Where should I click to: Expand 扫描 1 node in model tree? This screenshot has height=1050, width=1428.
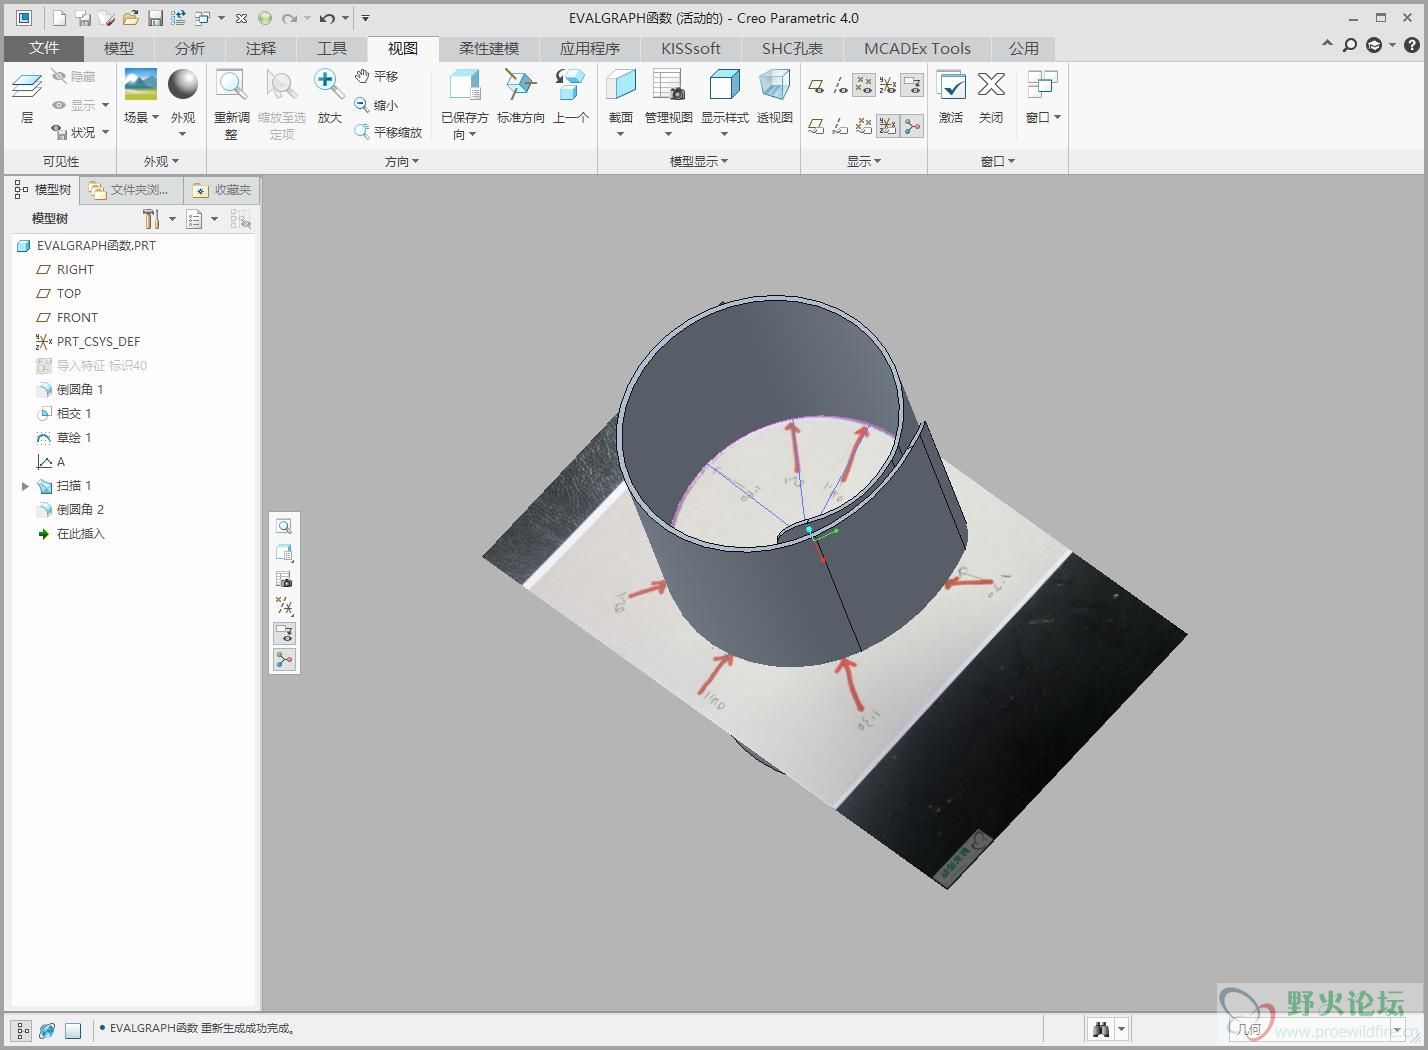pyautogui.click(x=25, y=486)
